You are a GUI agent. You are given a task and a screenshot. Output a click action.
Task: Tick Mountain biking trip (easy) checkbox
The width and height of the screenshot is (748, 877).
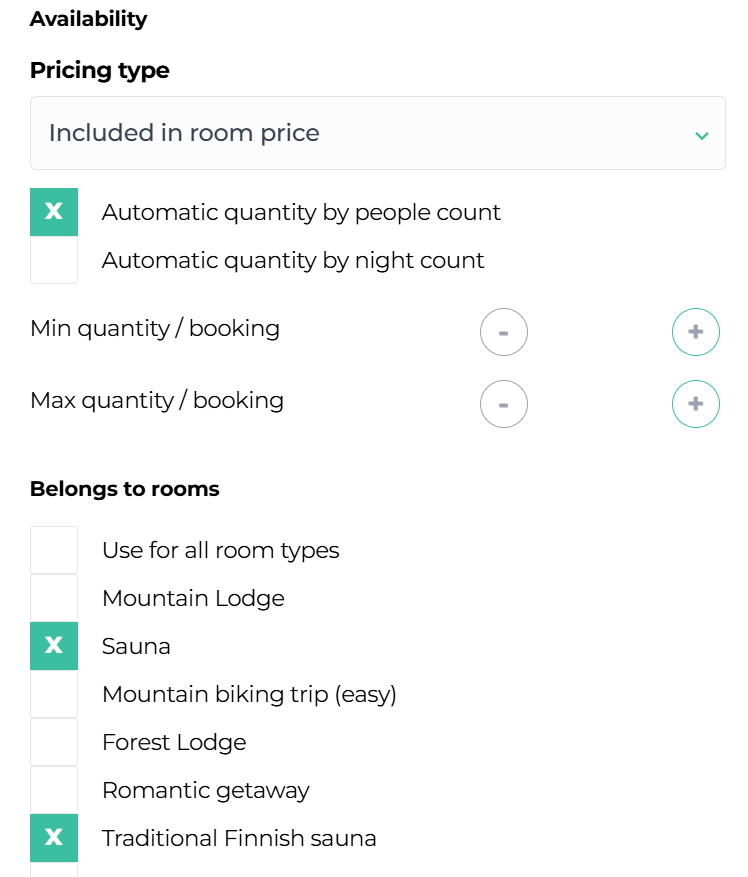tap(54, 694)
